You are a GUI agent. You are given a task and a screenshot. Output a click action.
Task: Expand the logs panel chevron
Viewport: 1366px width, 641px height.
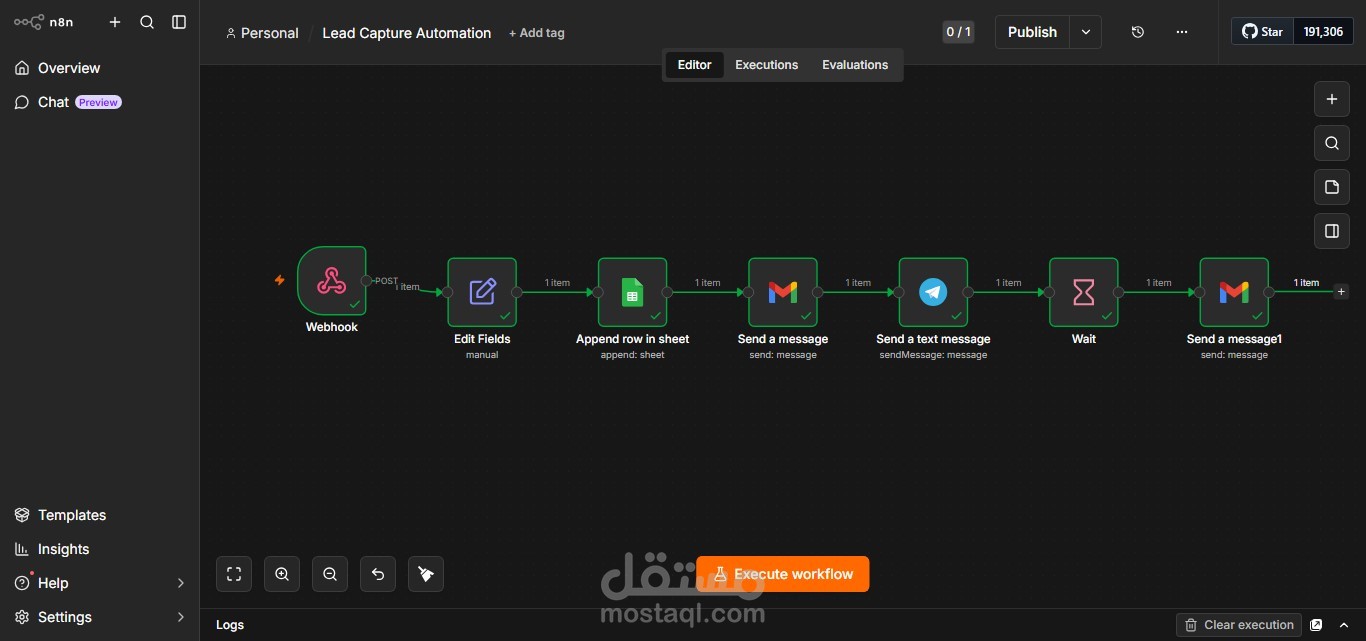(1344, 625)
